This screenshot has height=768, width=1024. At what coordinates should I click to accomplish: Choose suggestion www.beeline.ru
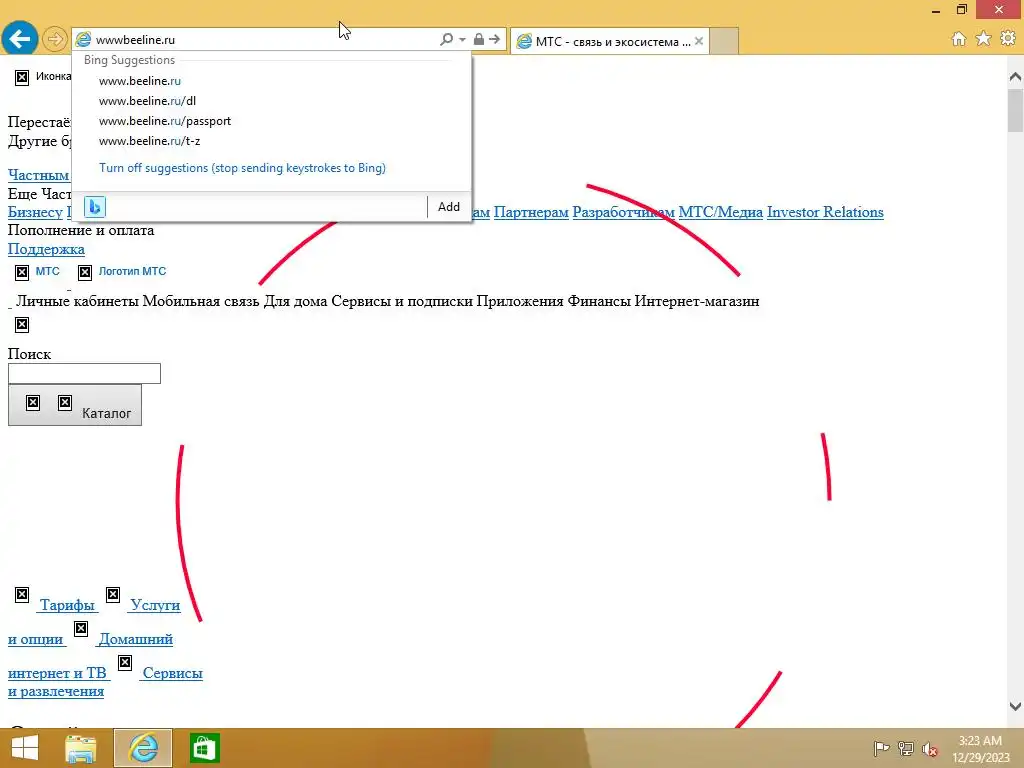click(x=140, y=81)
